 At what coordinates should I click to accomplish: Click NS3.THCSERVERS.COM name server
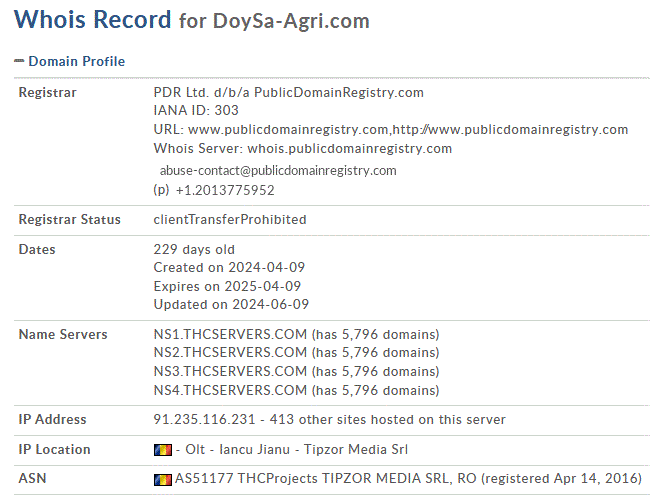click(230, 371)
